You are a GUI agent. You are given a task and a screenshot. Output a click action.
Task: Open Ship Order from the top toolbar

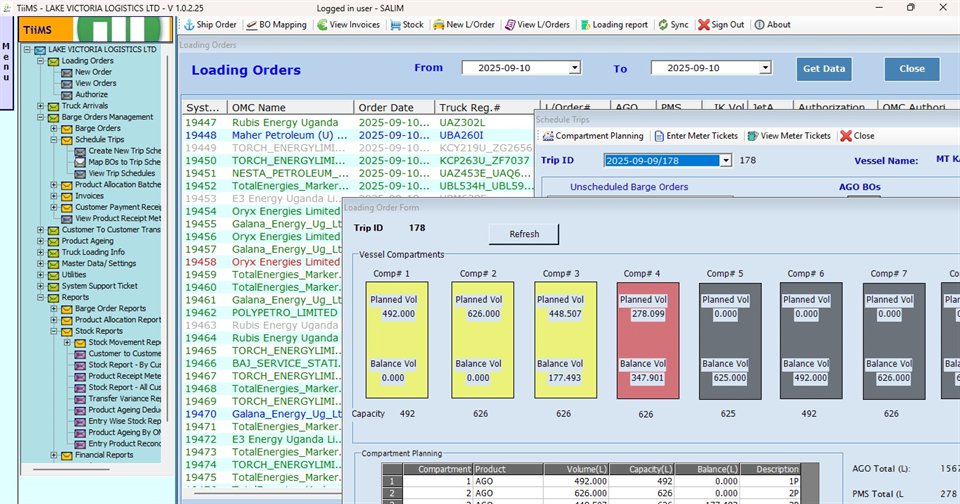click(210, 24)
